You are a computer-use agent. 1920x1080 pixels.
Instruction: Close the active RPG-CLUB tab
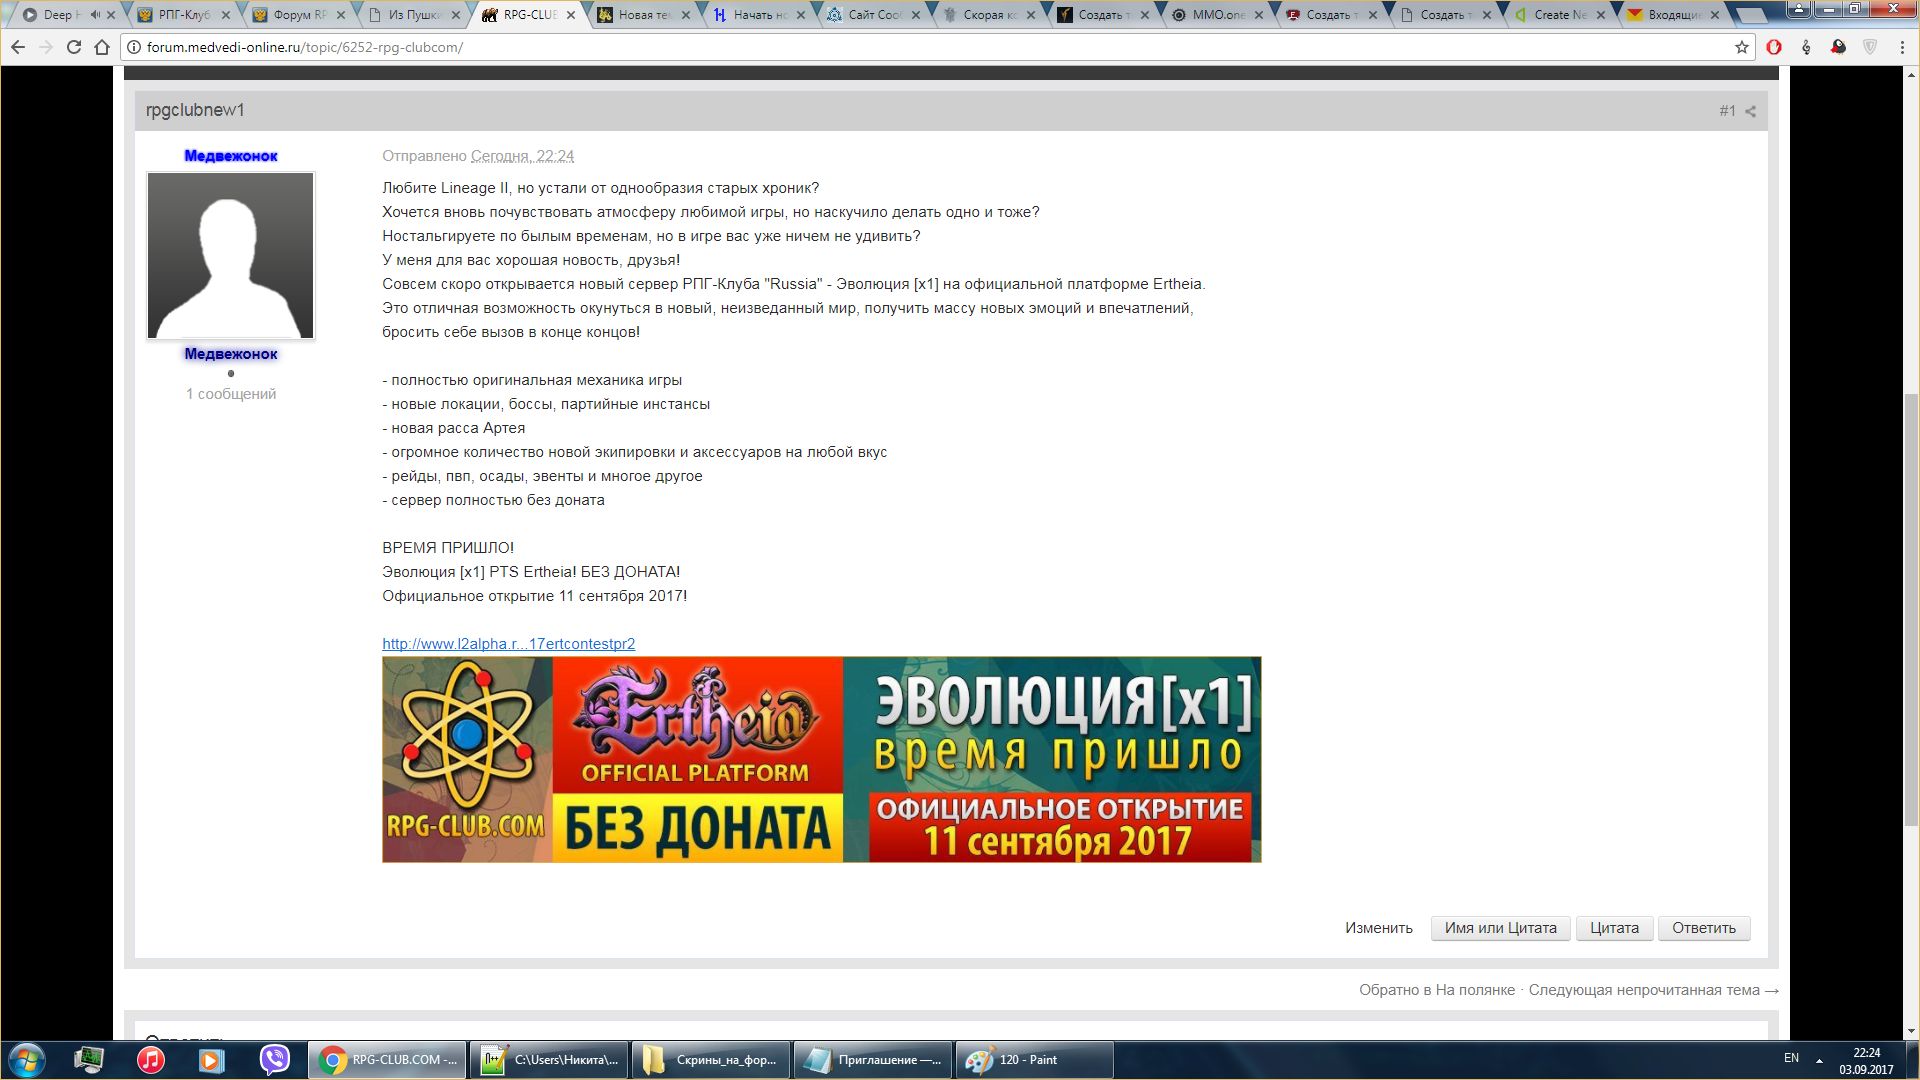coord(571,15)
